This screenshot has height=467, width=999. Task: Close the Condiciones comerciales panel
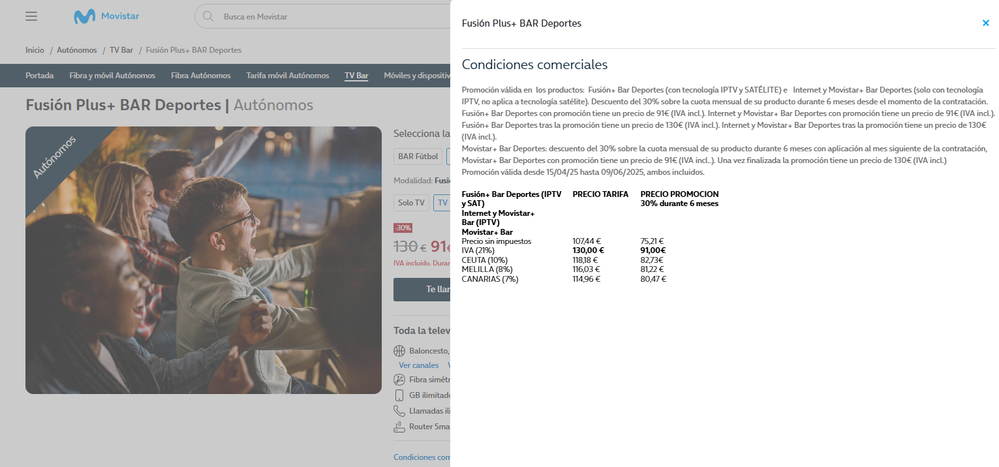(x=985, y=23)
